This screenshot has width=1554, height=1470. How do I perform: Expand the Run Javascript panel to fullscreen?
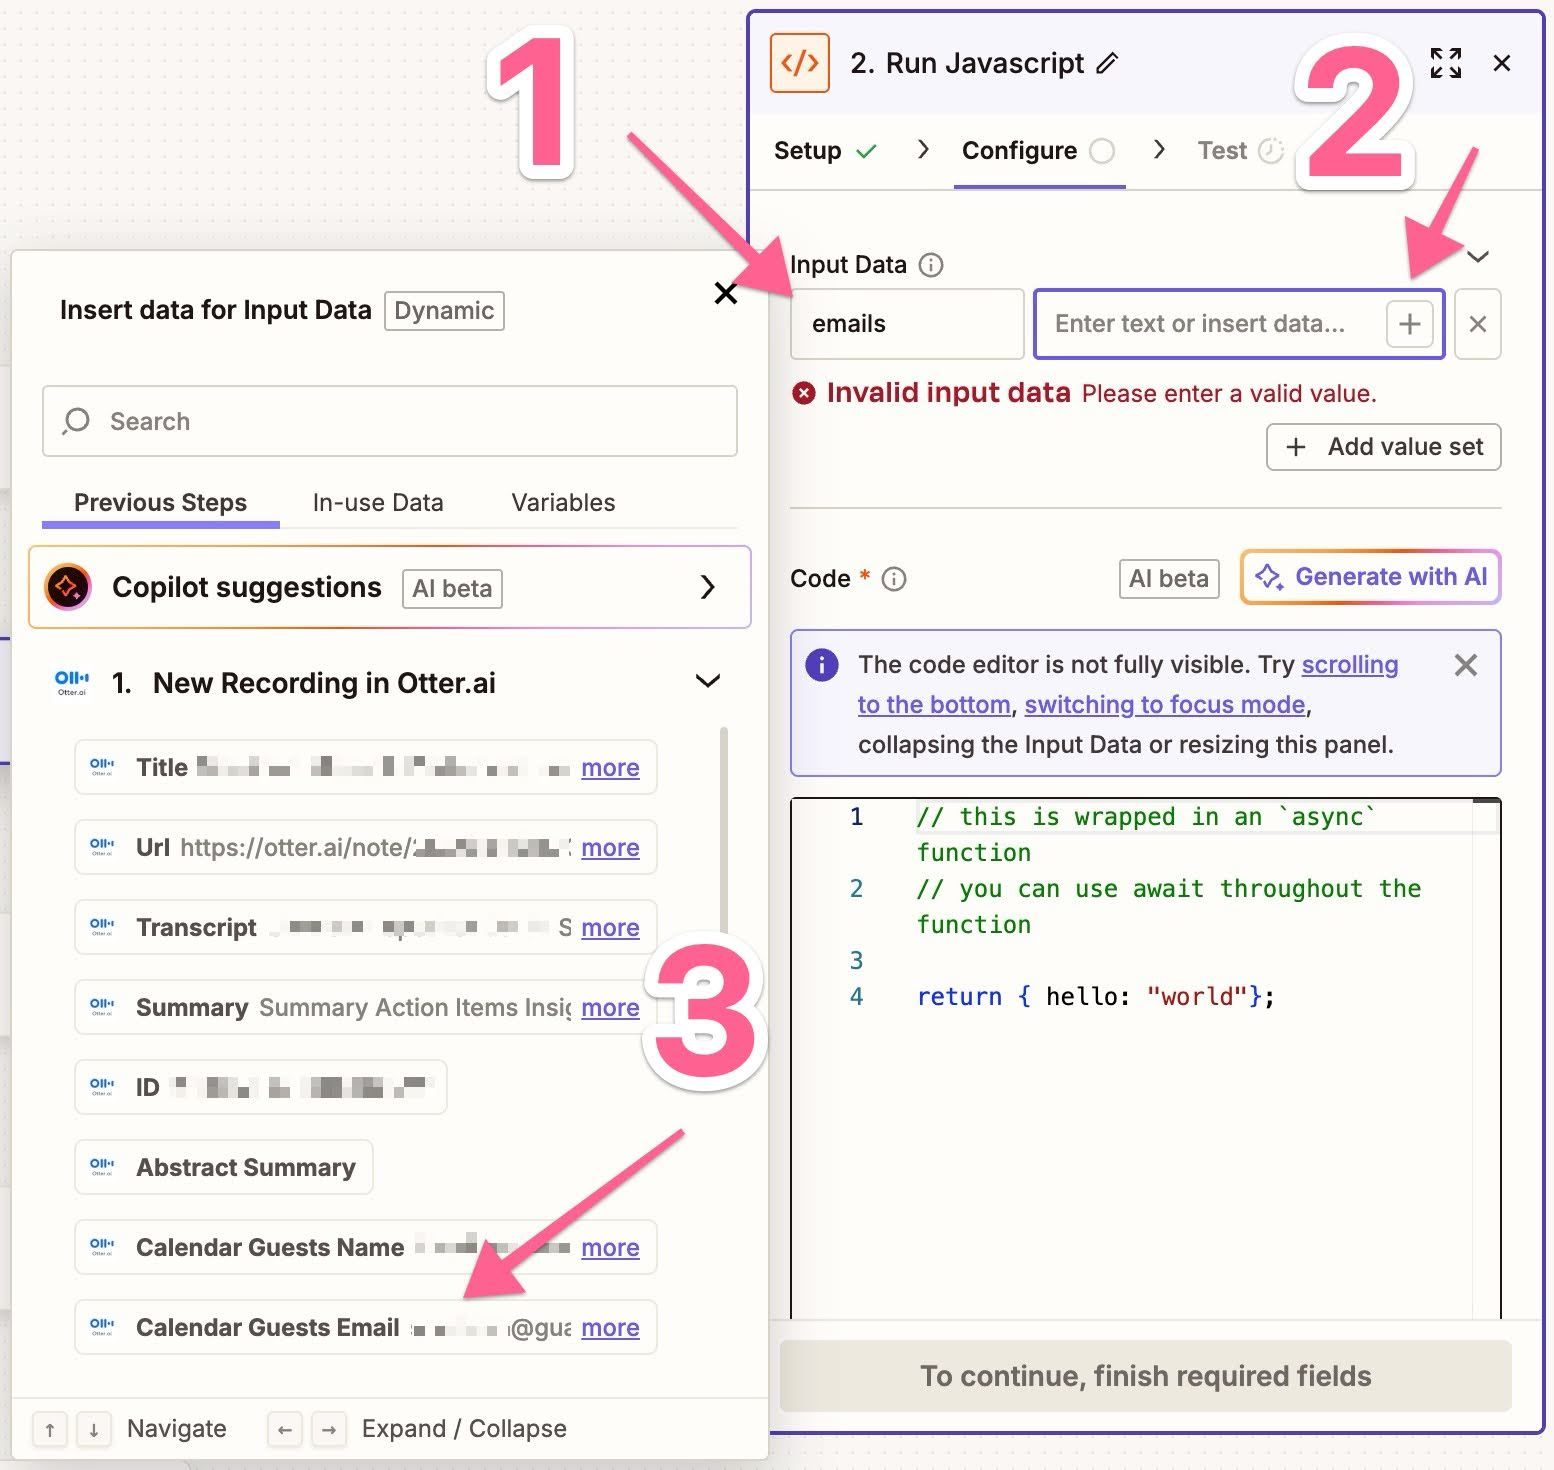[1444, 62]
